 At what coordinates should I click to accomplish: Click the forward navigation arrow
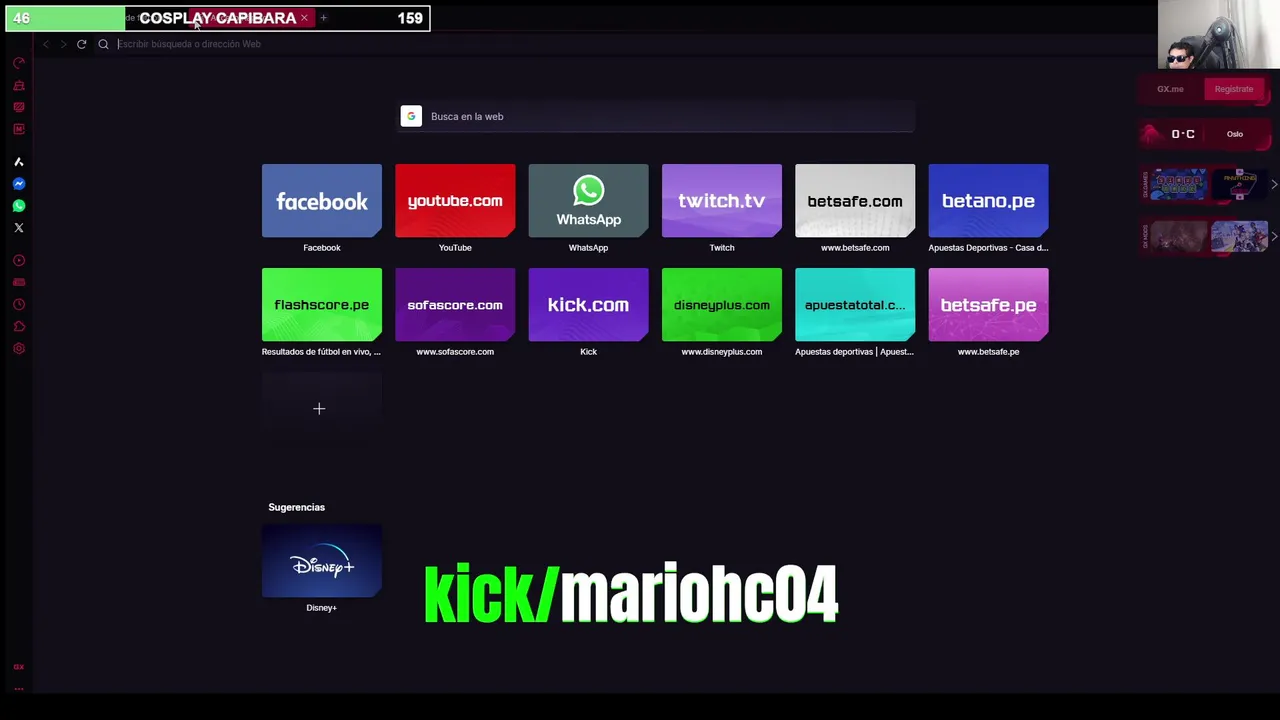63,44
